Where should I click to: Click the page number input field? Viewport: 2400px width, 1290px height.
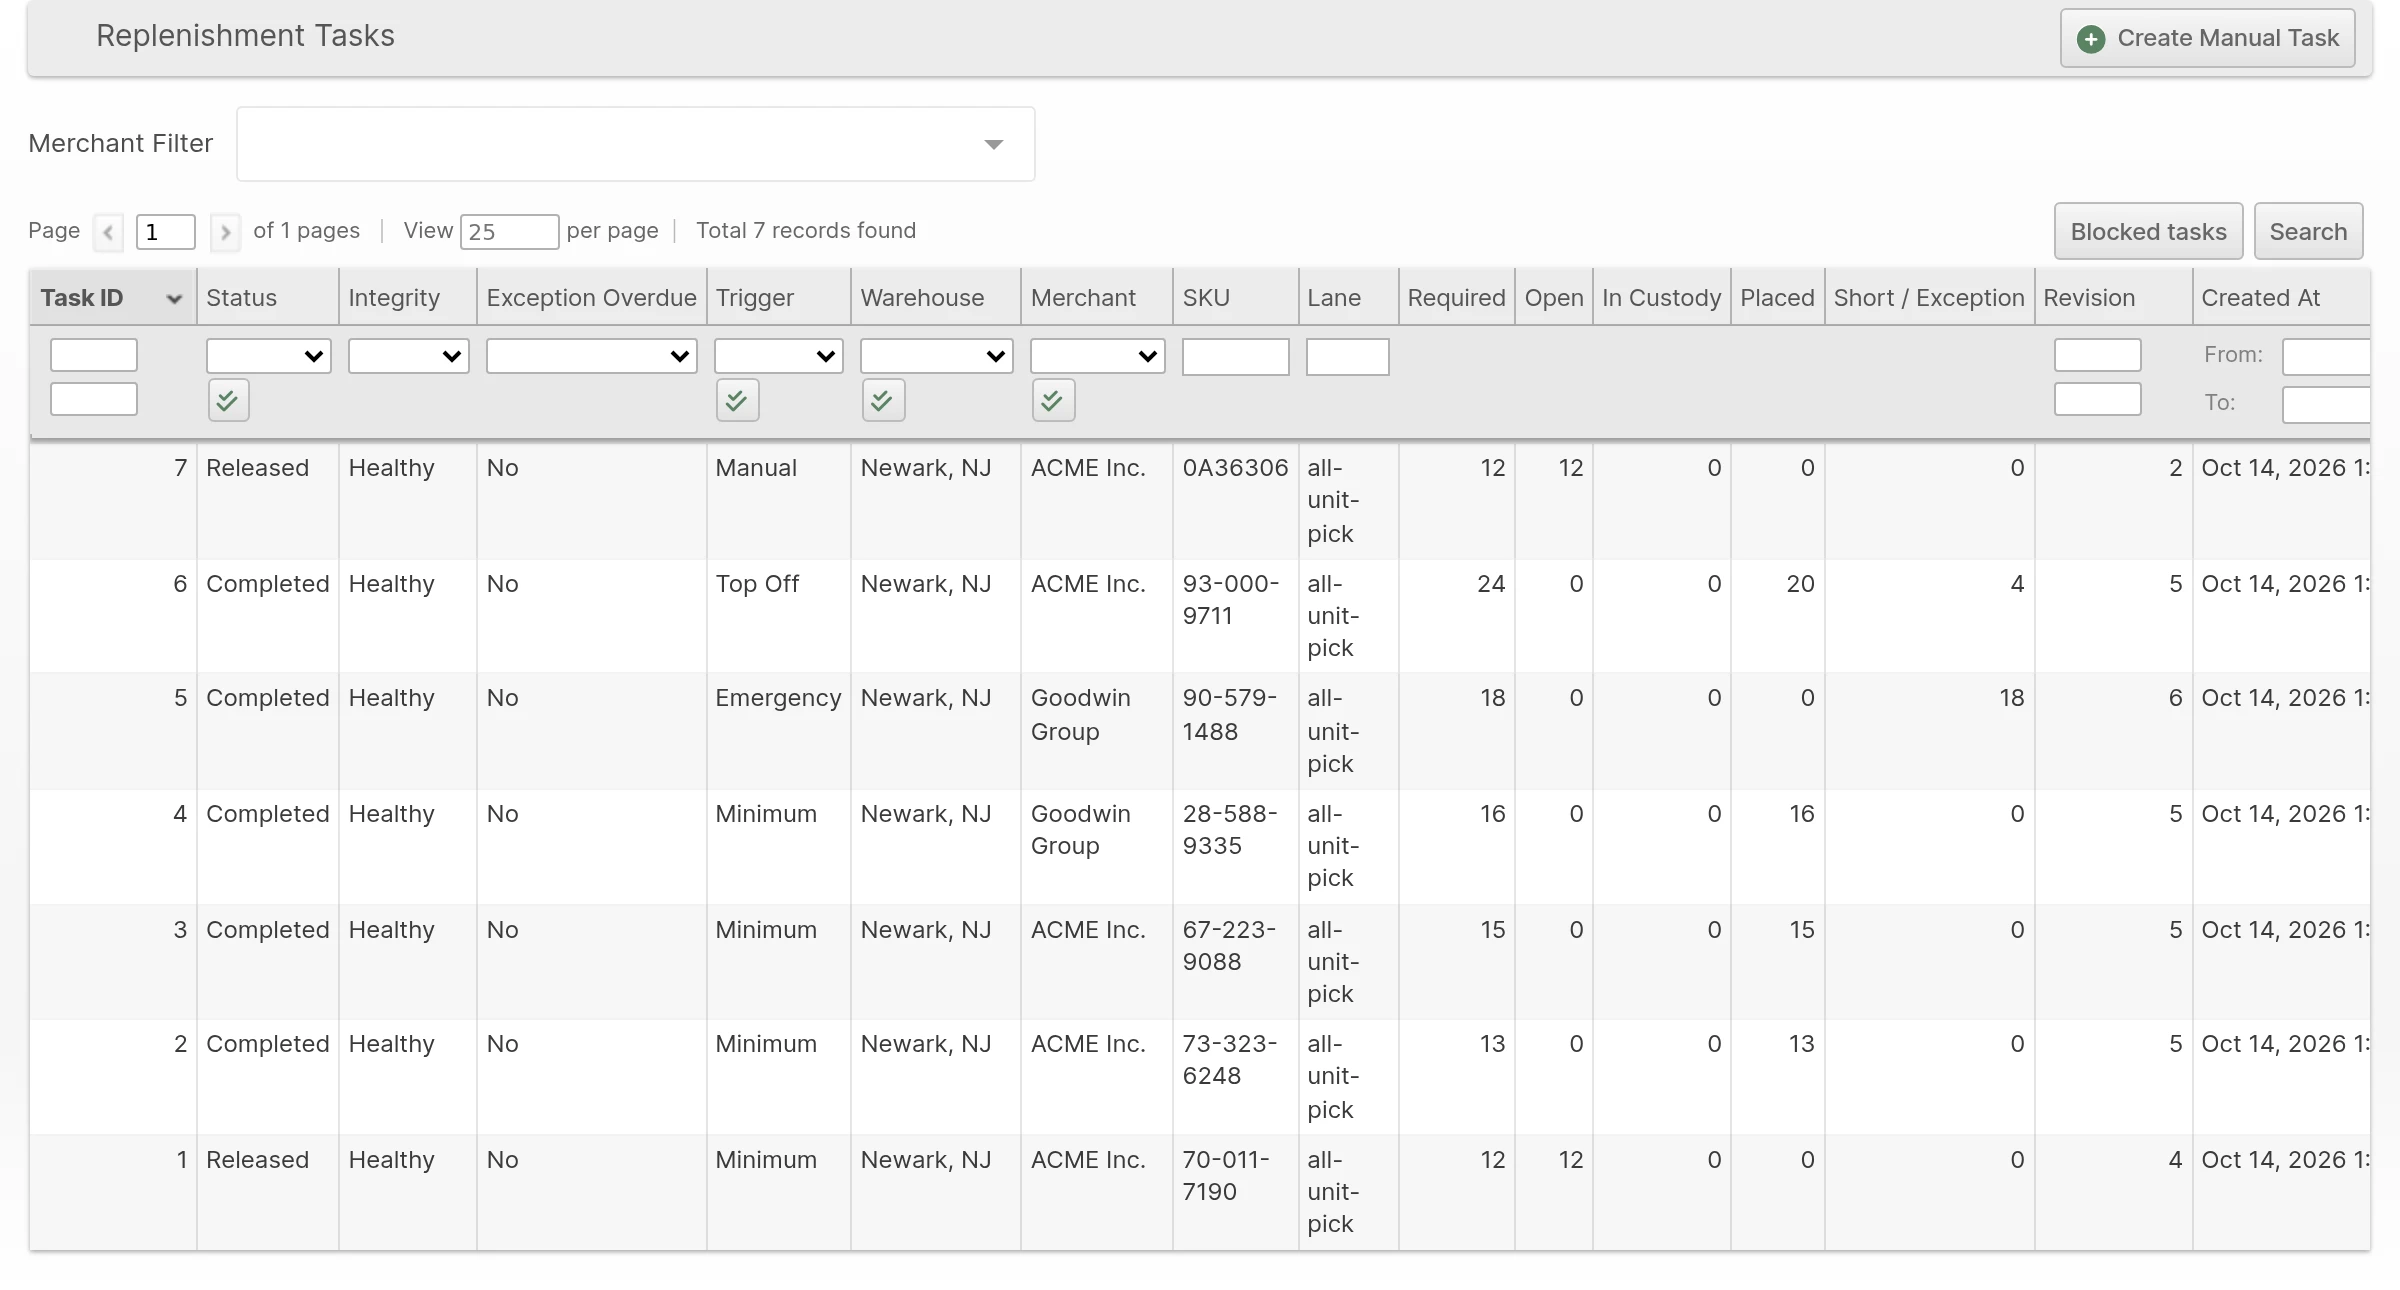[165, 232]
